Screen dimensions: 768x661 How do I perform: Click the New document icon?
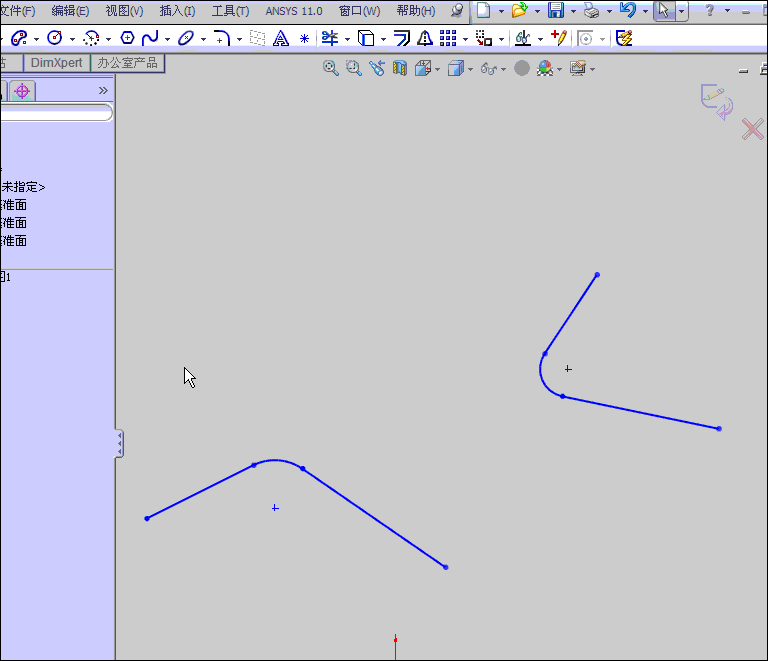[483, 10]
